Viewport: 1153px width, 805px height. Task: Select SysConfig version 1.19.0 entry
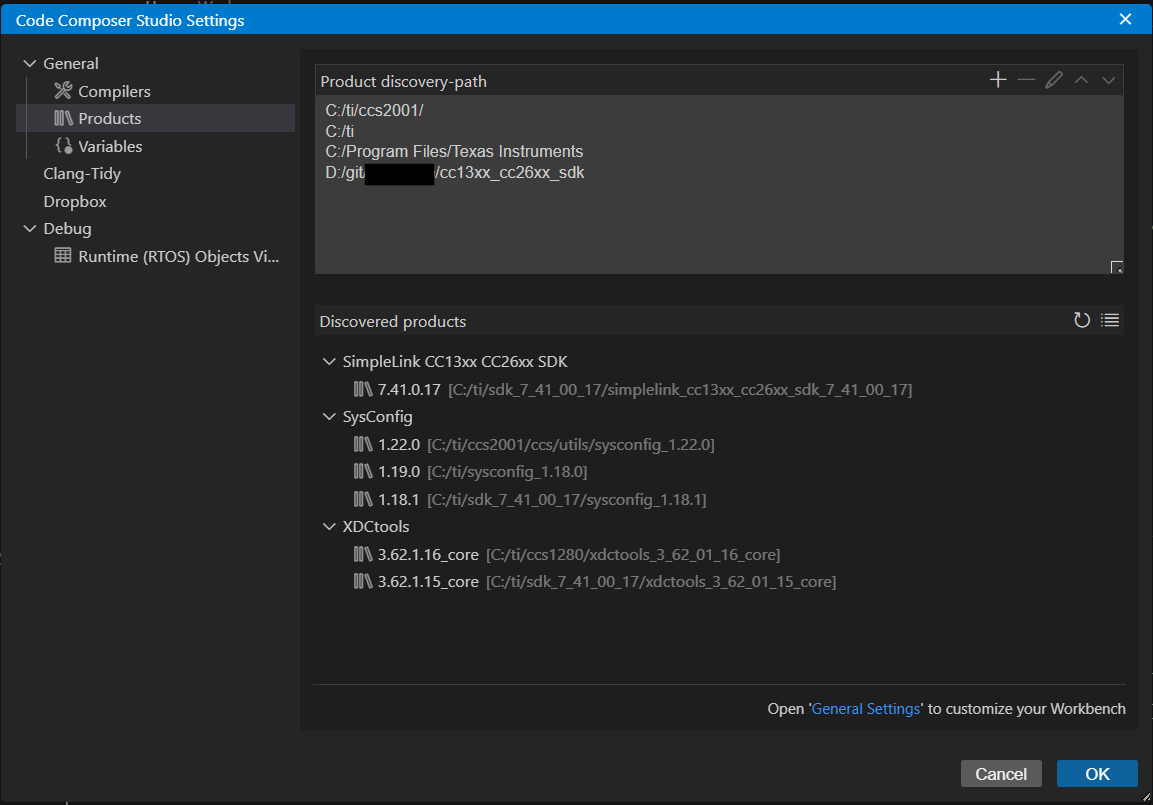470,471
